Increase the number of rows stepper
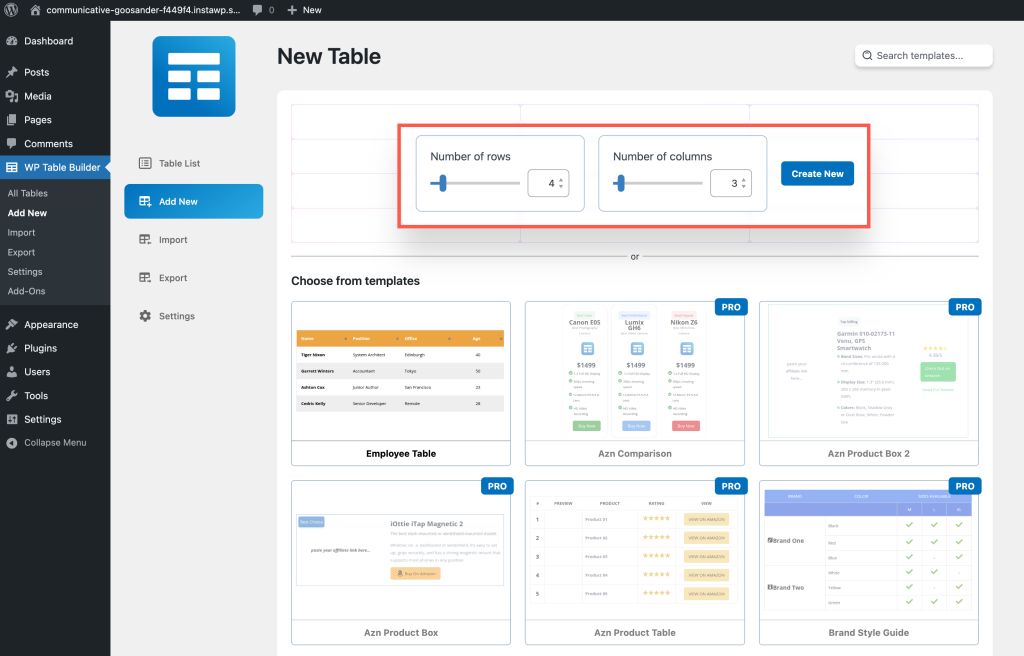Image resolution: width=1024 pixels, height=656 pixels. pyautogui.click(x=561, y=180)
